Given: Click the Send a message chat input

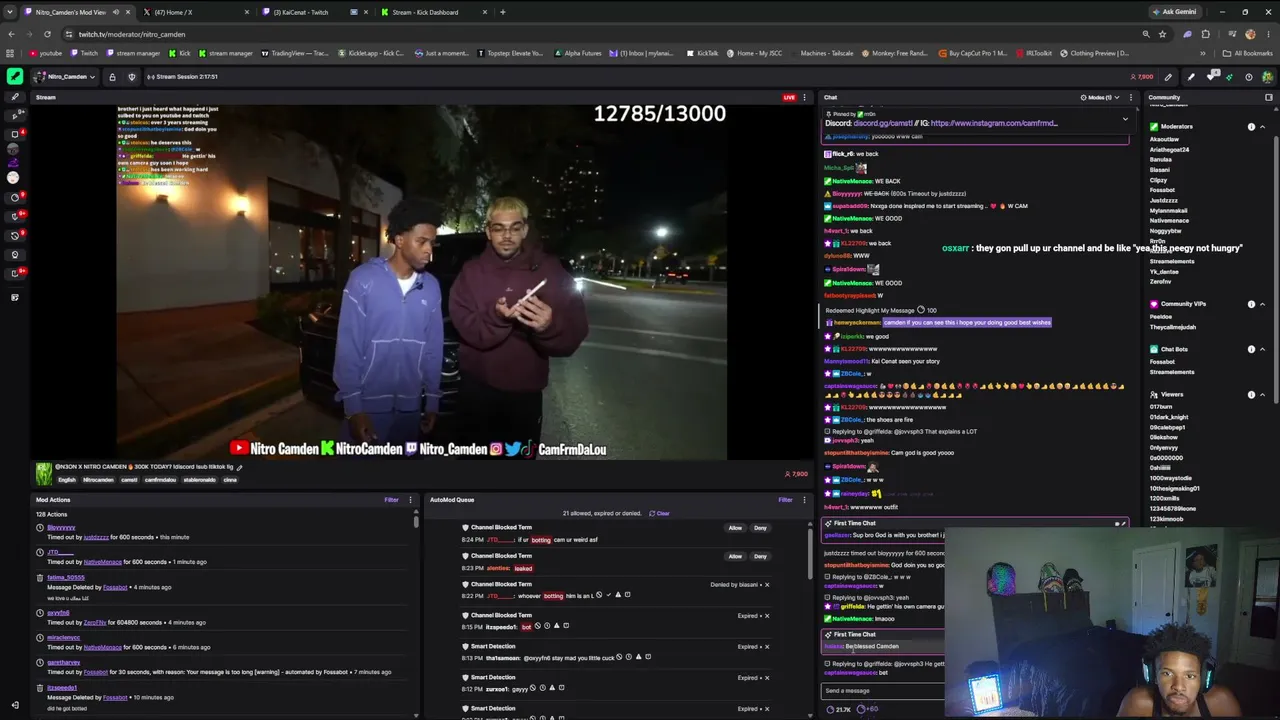Looking at the screenshot, I should tap(883, 691).
